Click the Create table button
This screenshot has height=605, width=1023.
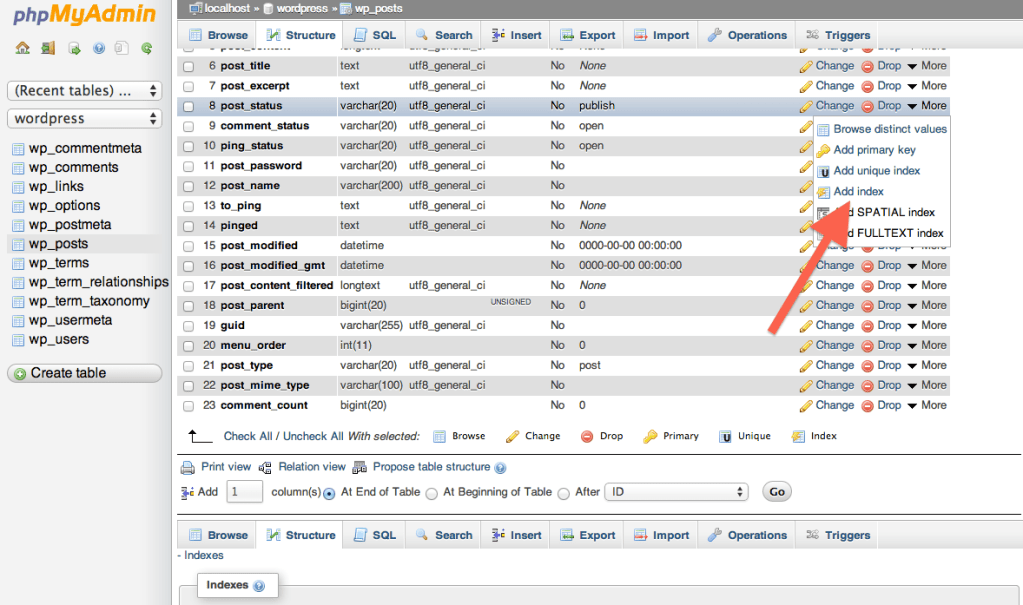pyautogui.click(x=84, y=373)
